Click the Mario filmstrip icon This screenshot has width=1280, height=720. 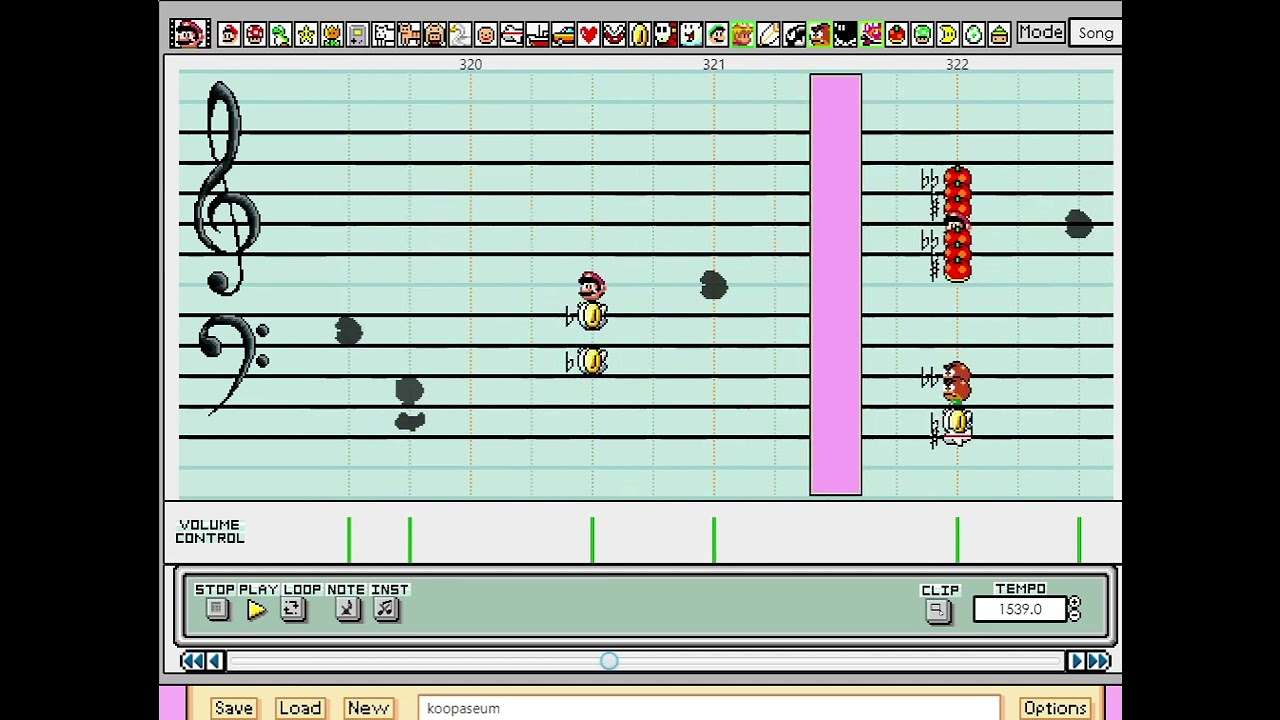pos(189,34)
